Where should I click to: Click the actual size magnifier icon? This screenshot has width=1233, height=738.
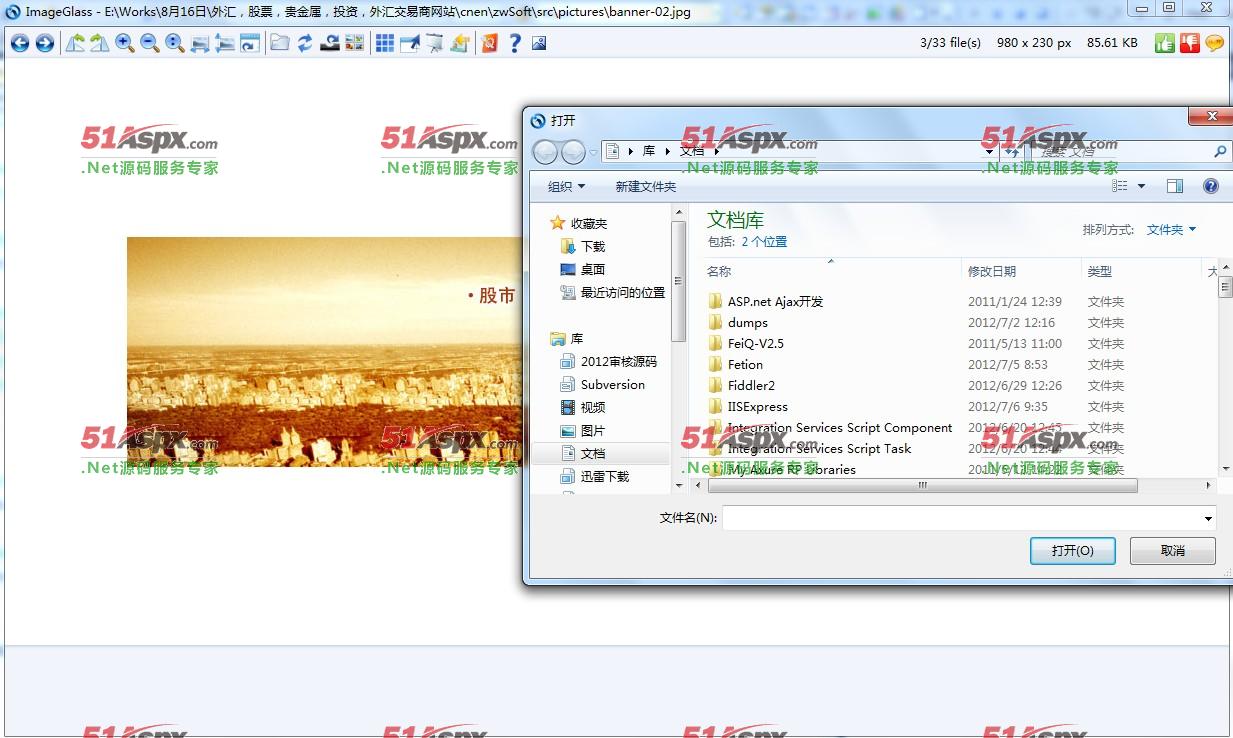174,43
